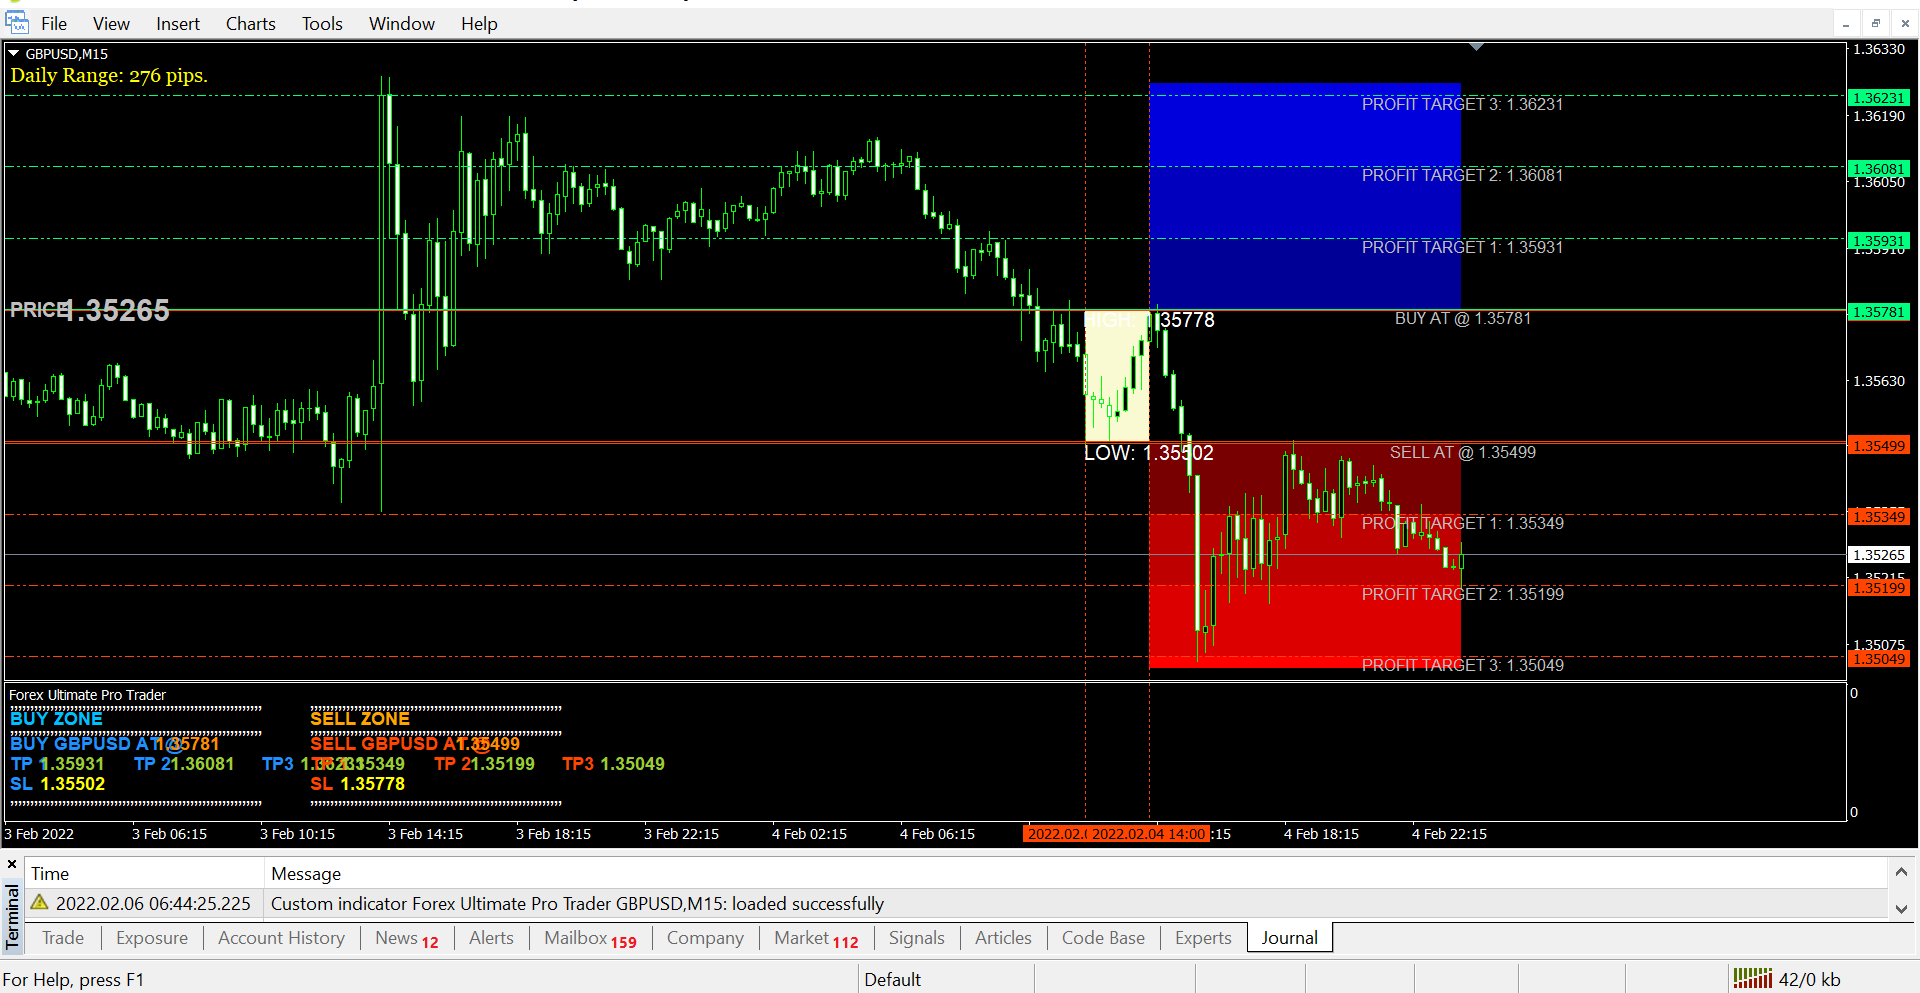The width and height of the screenshot is (1920, 993).
Task: Open the Charts menu
Action: [x=250, y=24]
